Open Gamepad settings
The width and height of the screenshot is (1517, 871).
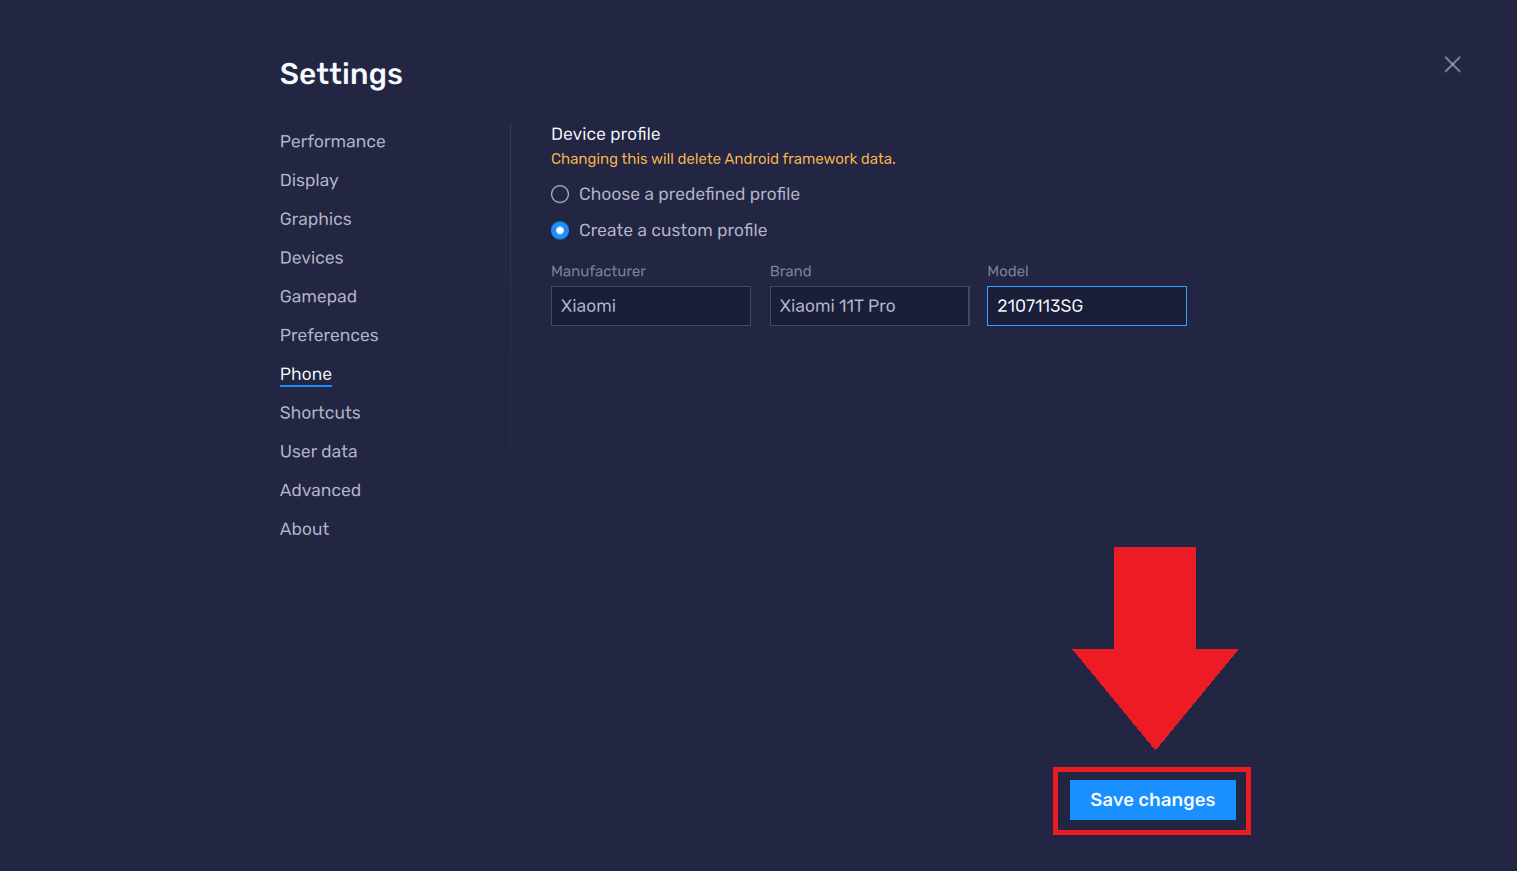[318, 297]
